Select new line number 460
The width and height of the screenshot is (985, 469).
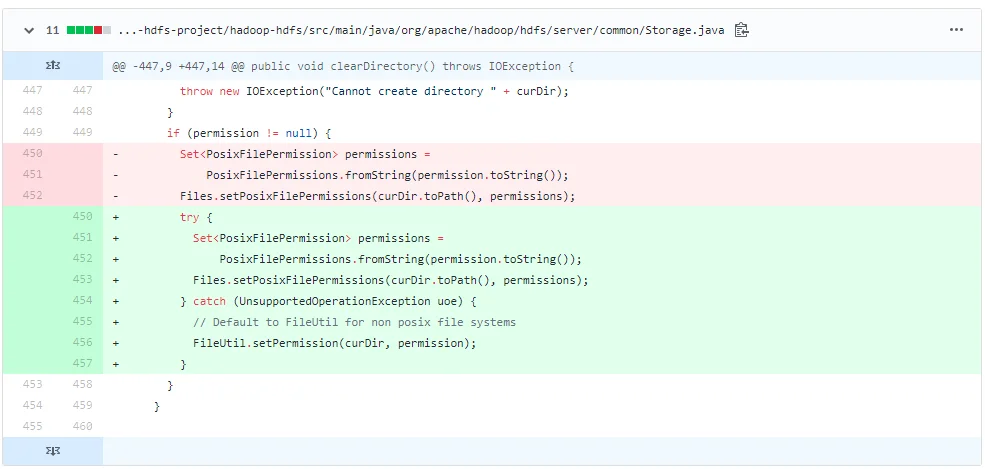coord(82,427)
